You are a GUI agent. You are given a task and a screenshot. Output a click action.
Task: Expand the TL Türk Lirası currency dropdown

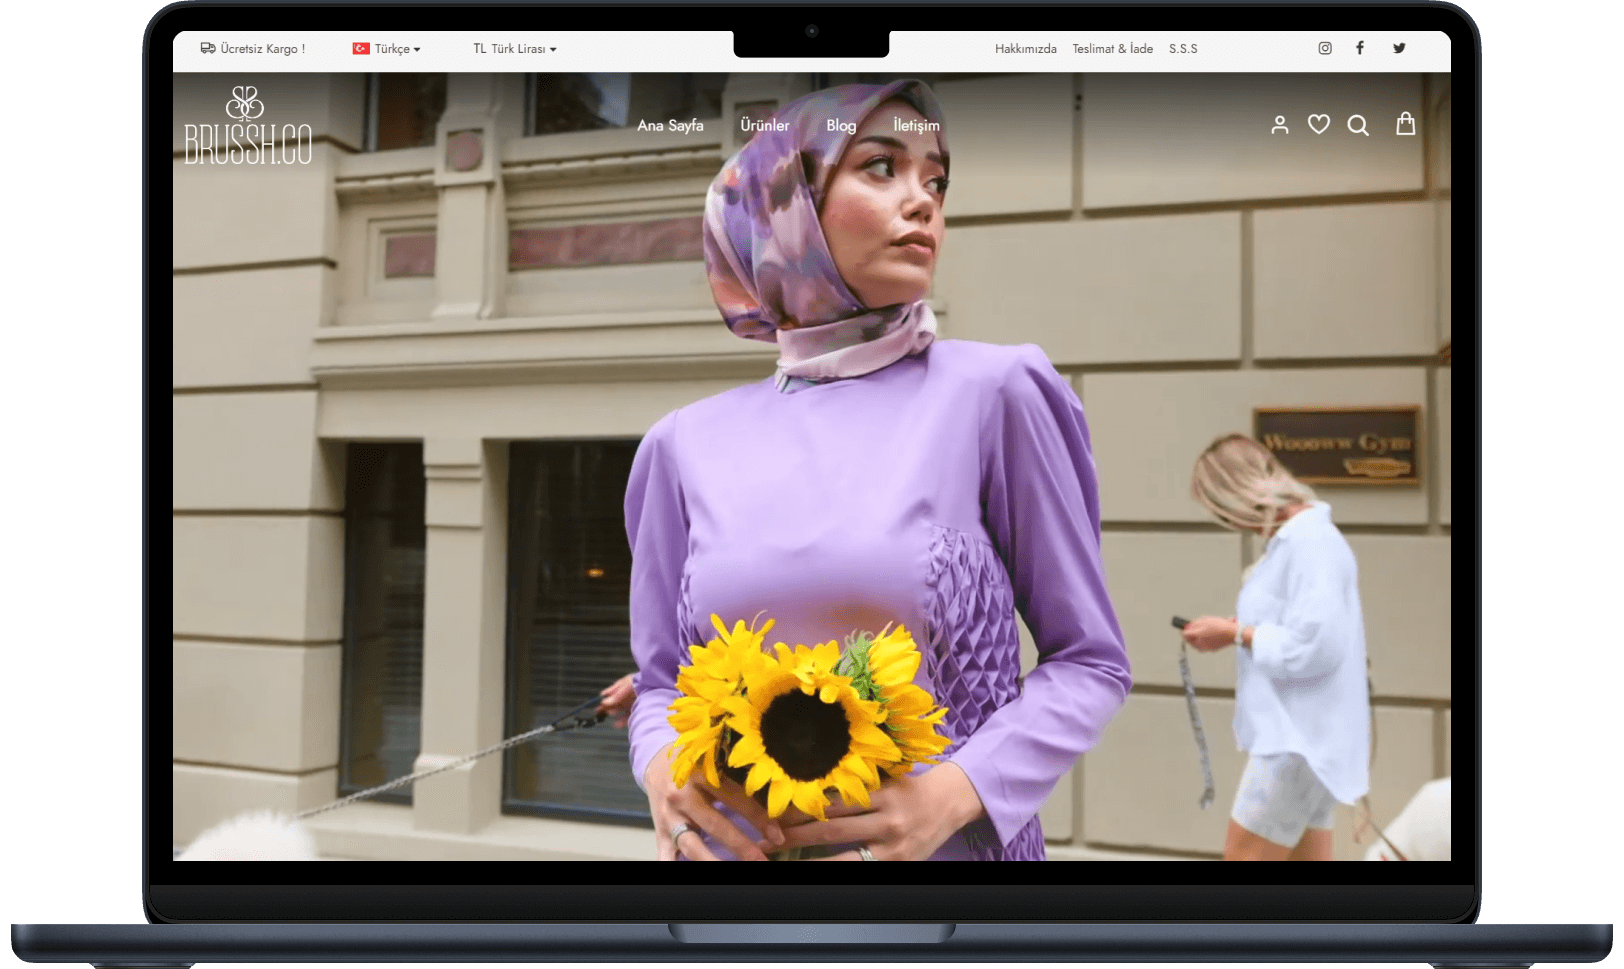515,49
